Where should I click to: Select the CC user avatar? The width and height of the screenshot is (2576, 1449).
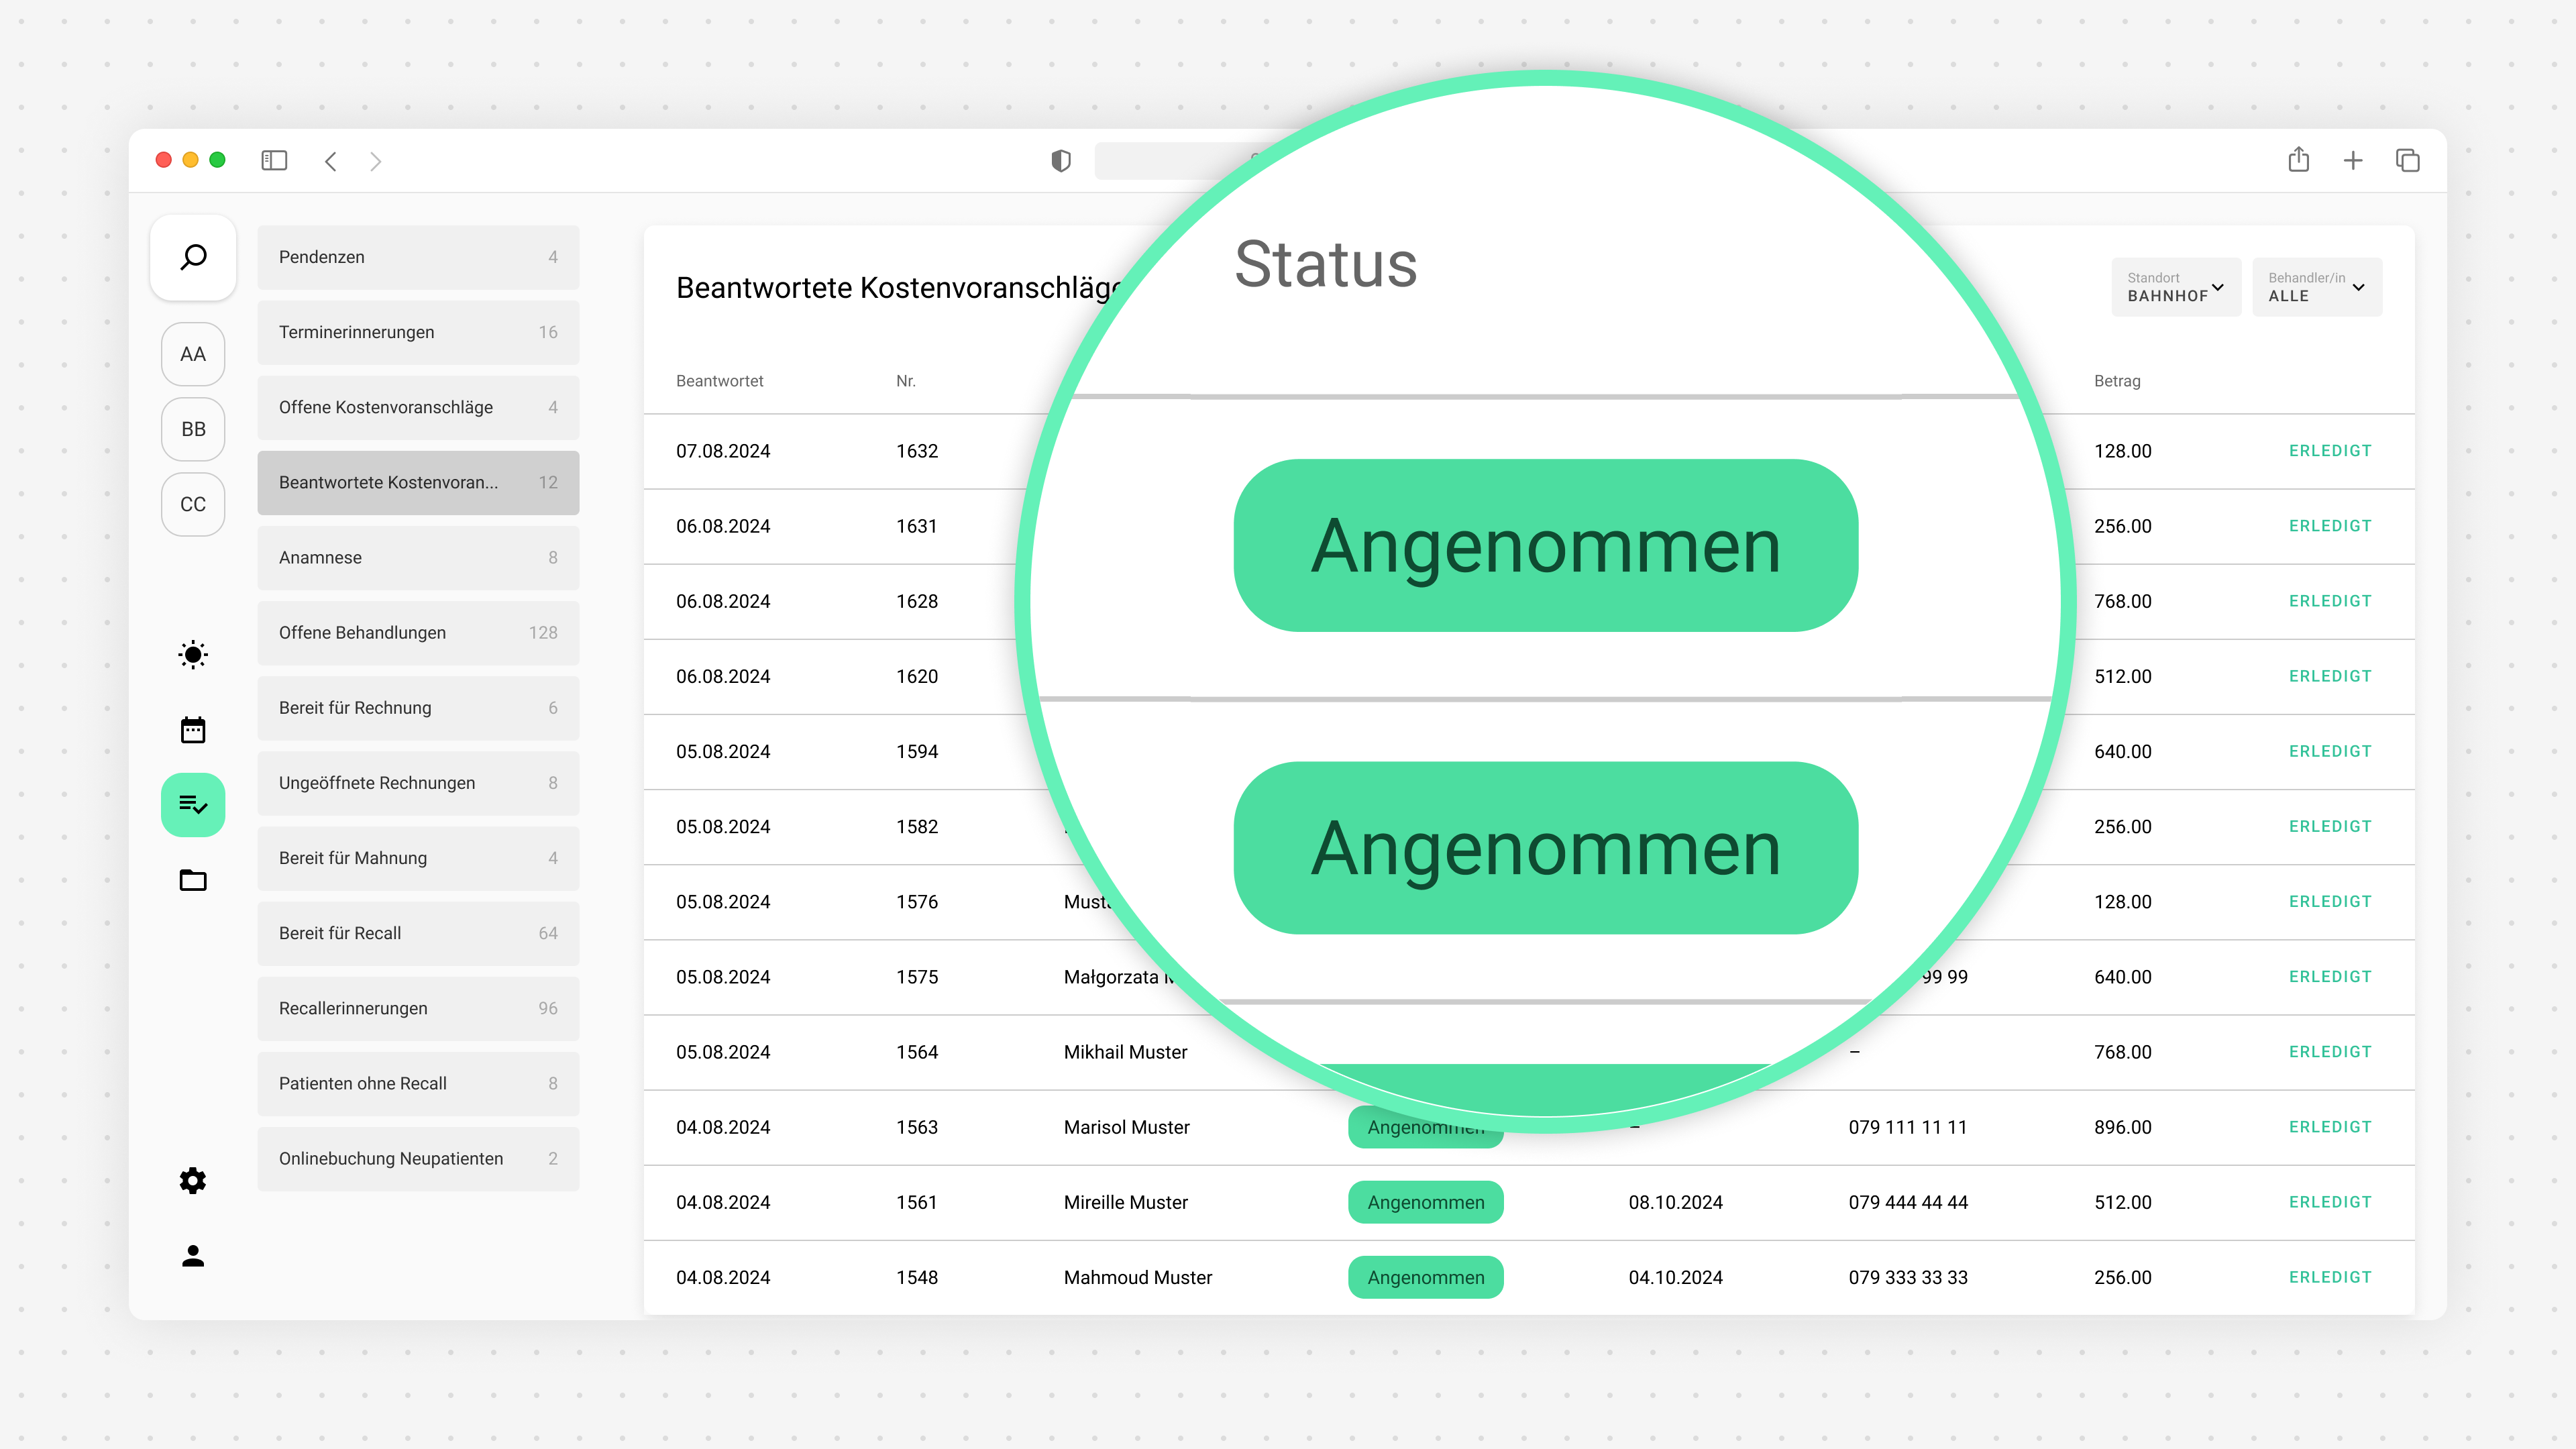(193, 504)
